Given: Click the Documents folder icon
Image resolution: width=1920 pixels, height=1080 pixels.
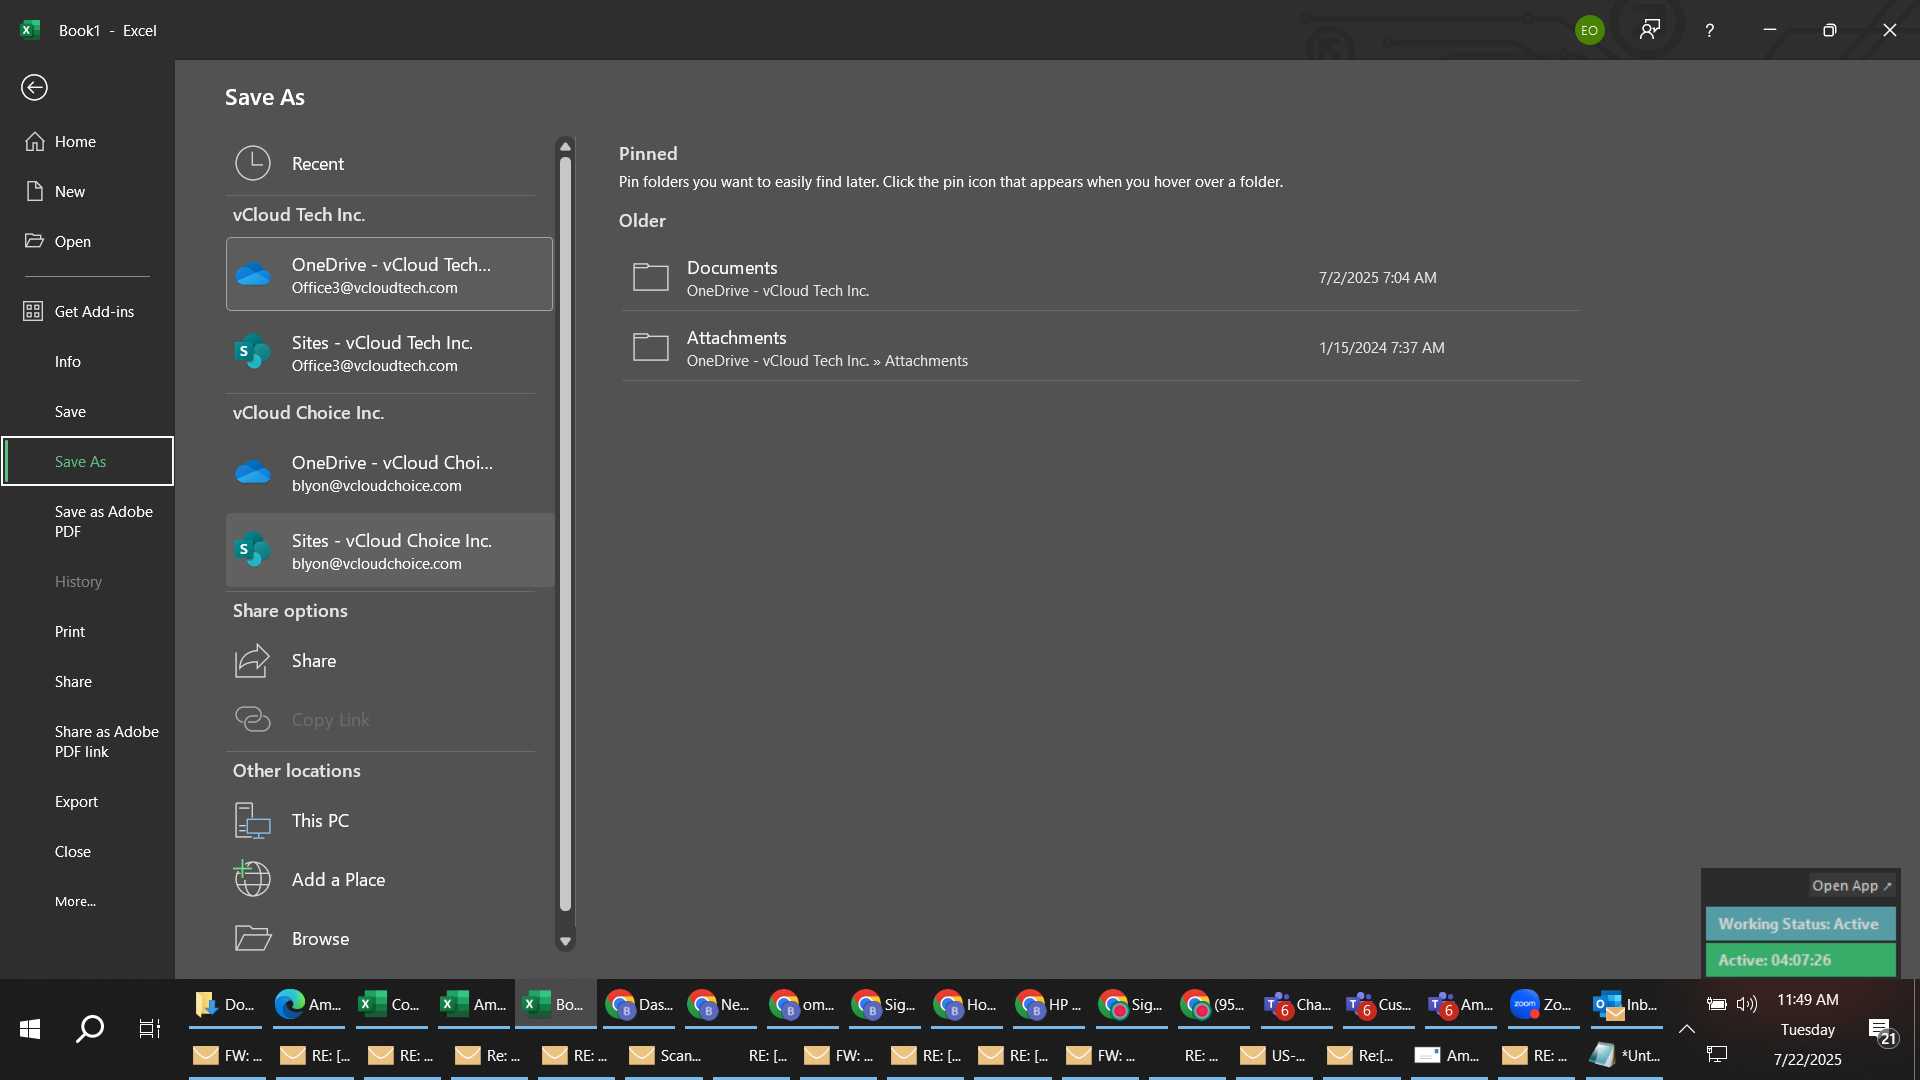Looking at the screenshot, I should (x=651, y=277).
